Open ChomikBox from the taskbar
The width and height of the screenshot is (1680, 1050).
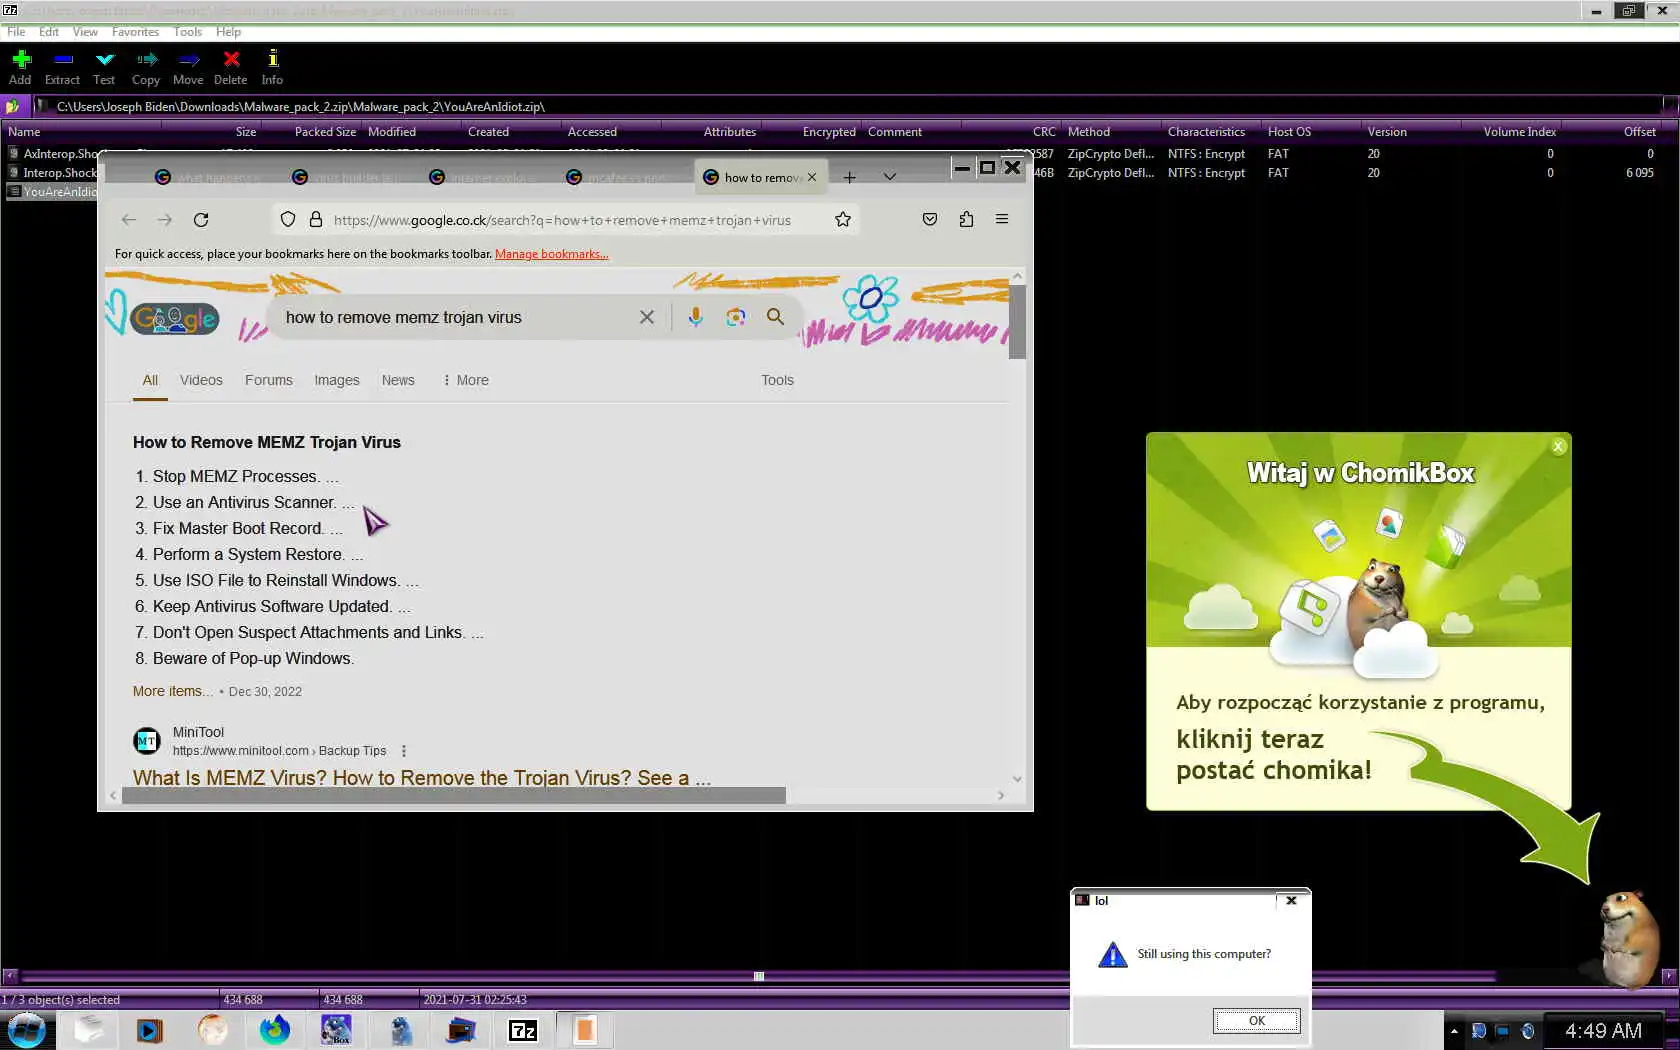tap(336, 1030)
